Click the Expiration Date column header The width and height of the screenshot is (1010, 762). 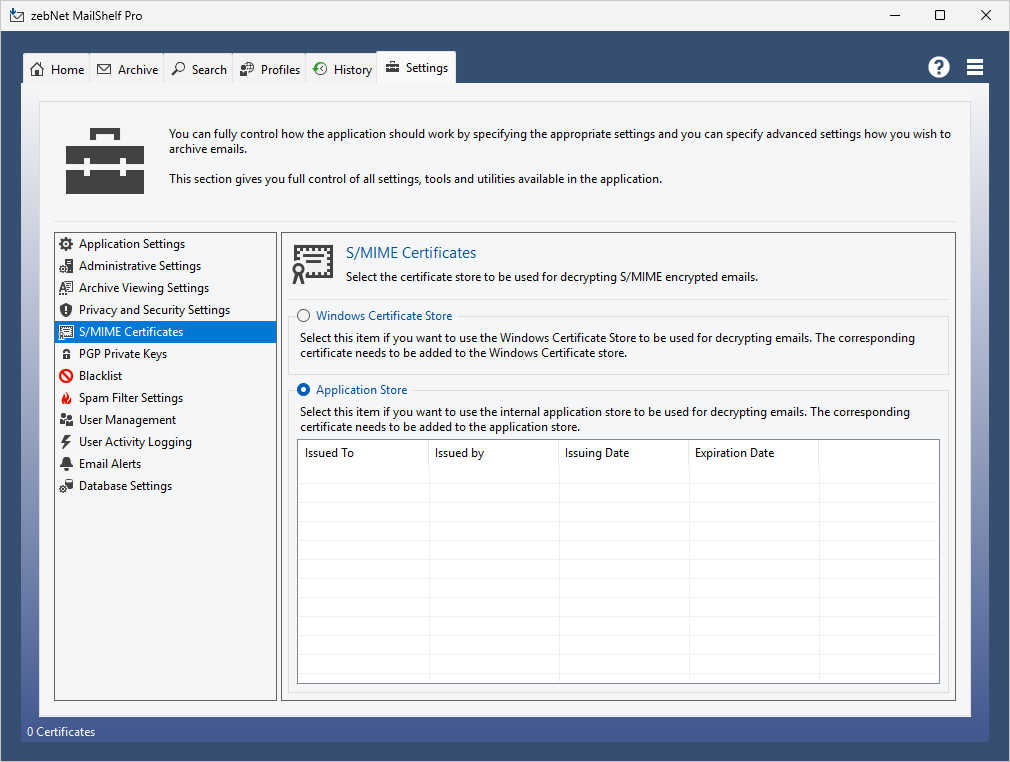pyautogui.click(x=753, y=453)
